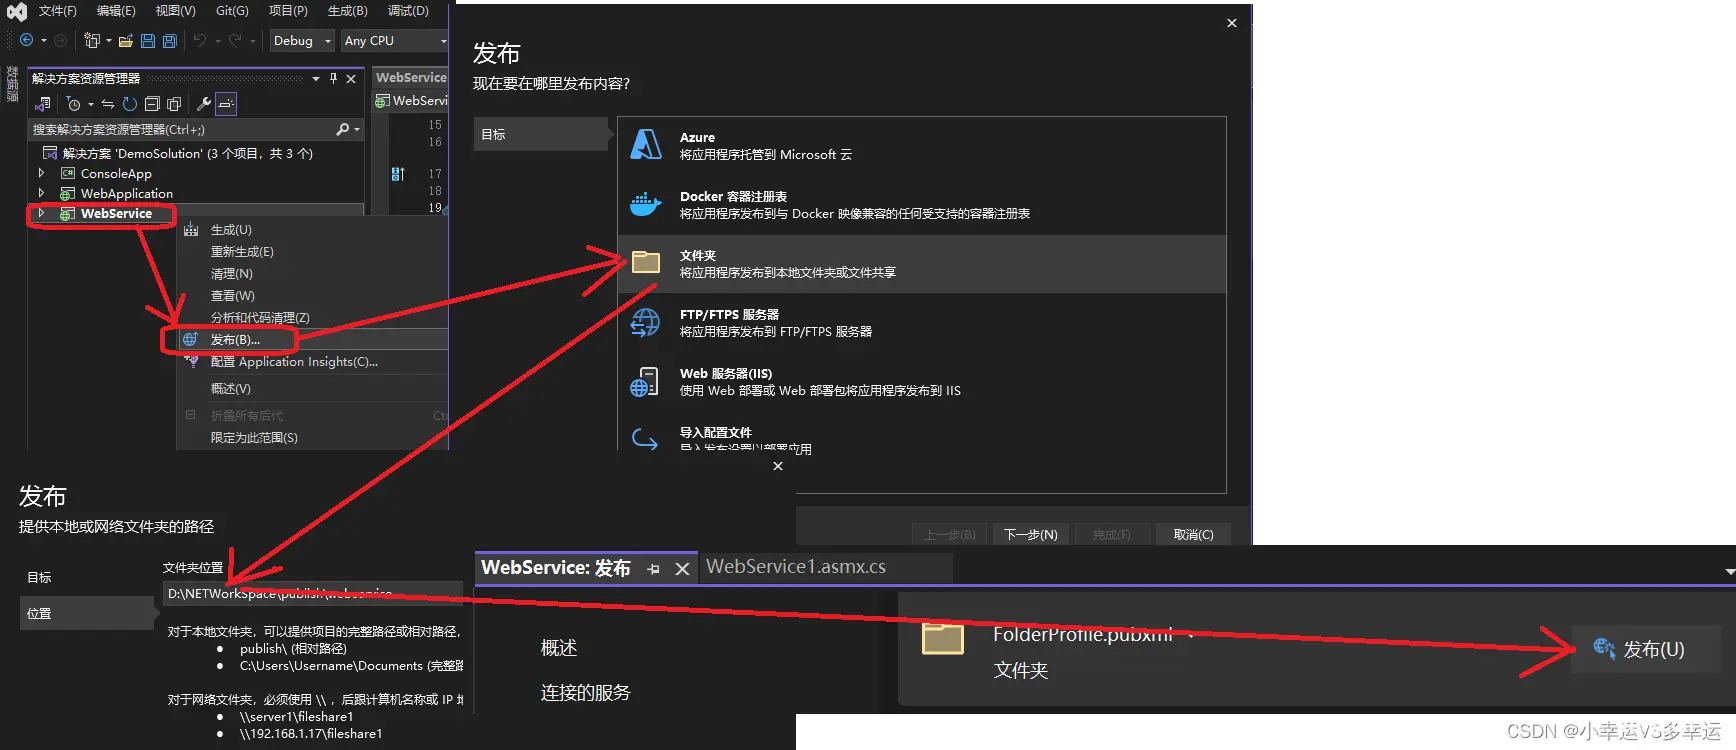Open the document tab list dropdown arrow
The width and height of the screenshot is (1736, 750).
click(1729, 571)
